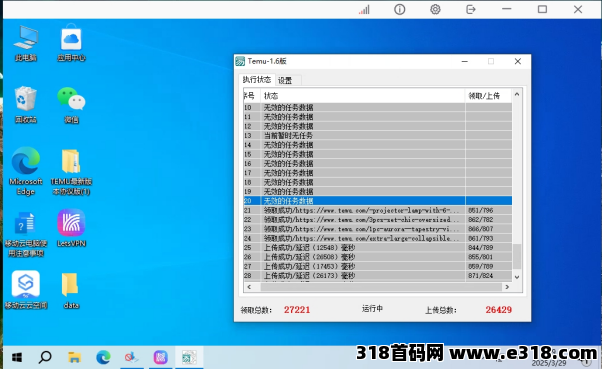Open the TEMU最新版本协议版(1) folder
602x370 pixels.
pos(71,172)
